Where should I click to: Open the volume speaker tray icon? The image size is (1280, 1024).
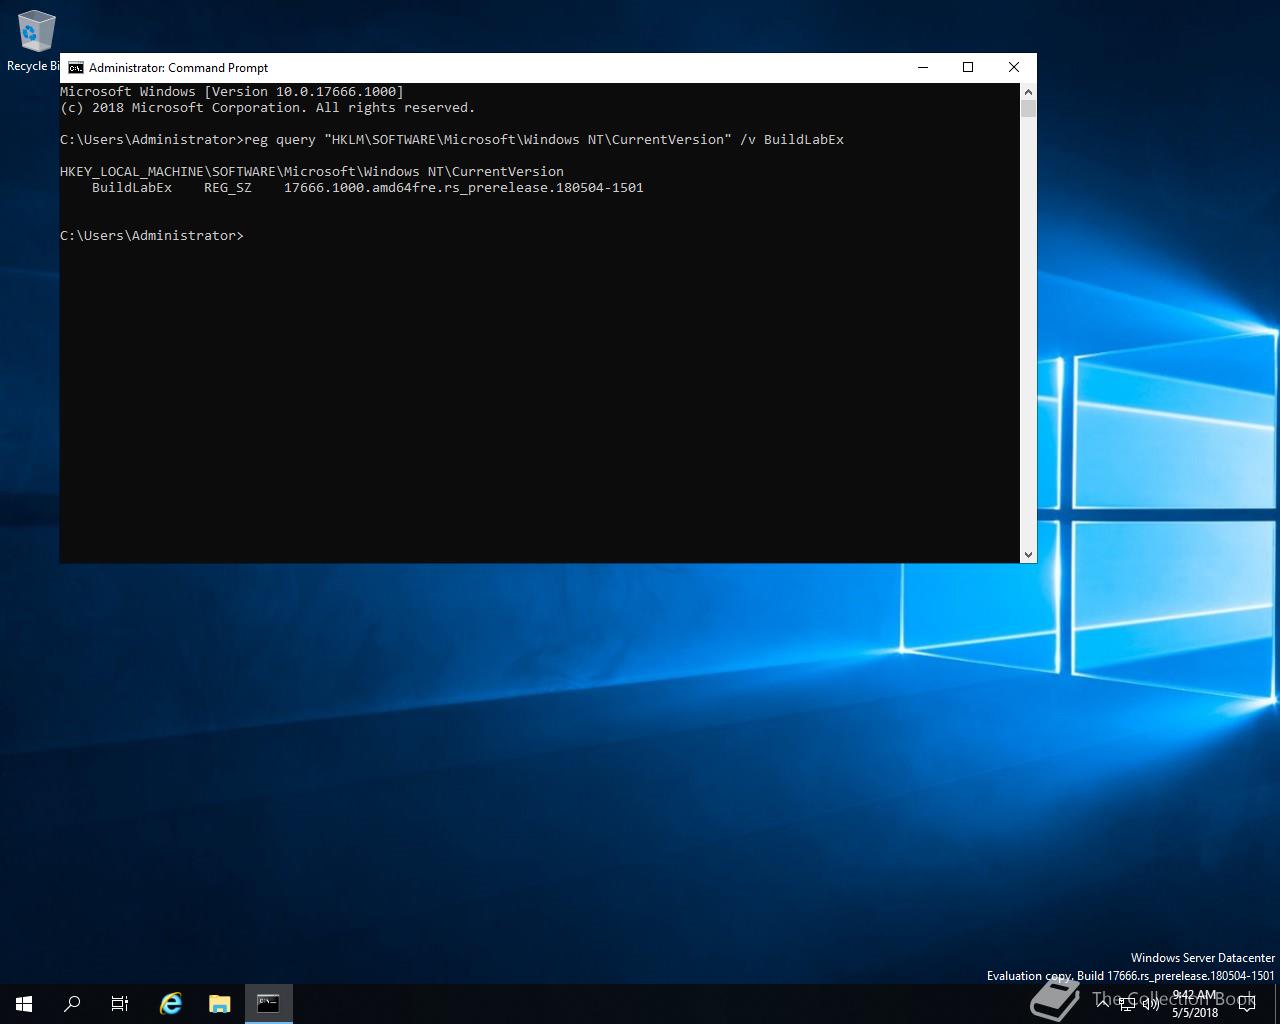1151,1004
